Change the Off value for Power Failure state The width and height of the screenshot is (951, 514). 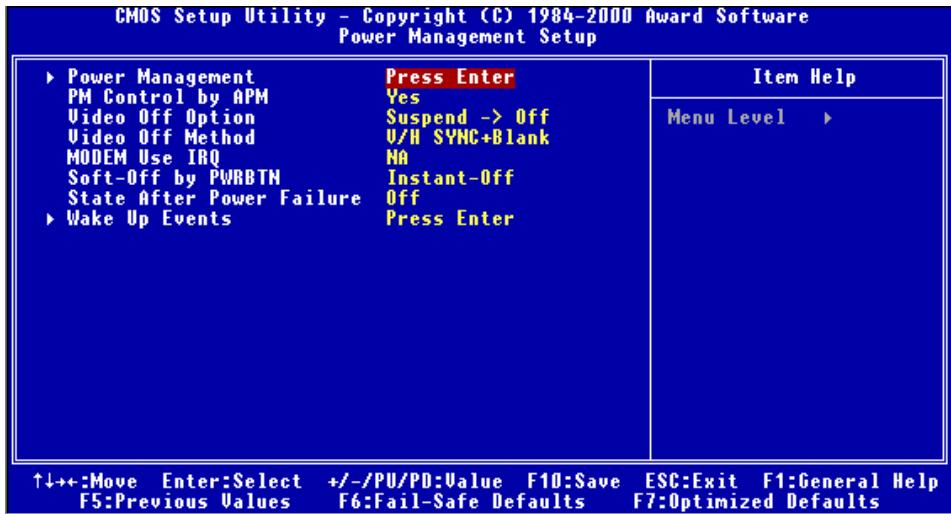click(403, 198)
